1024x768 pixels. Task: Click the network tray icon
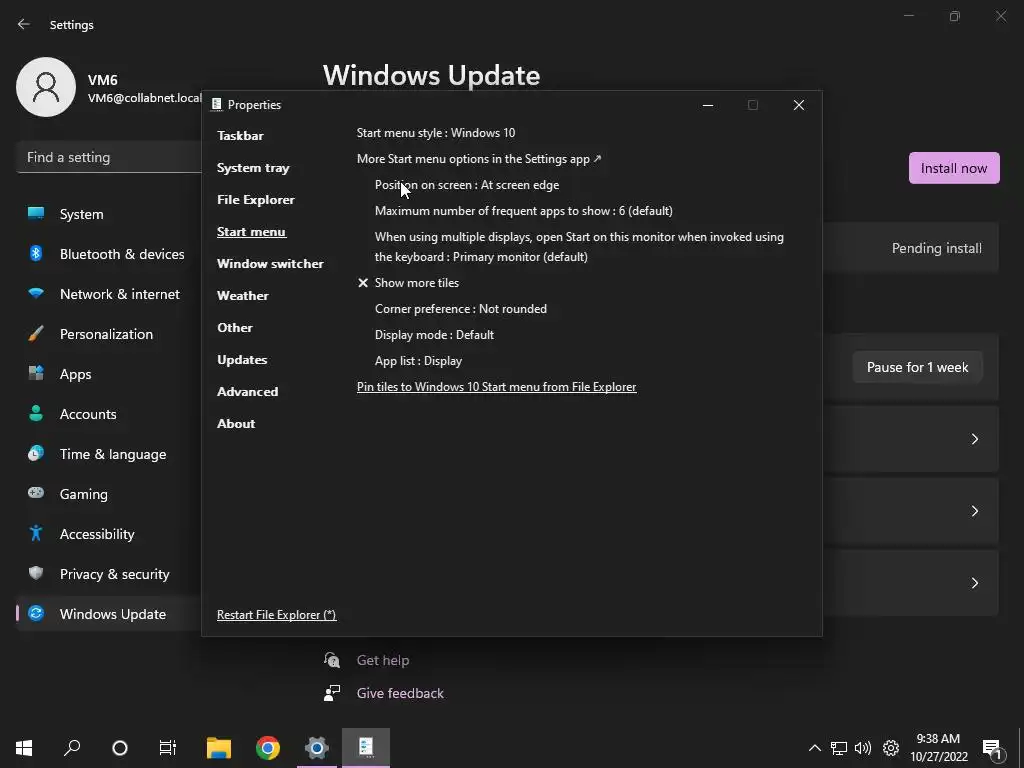(x=839, y=748)
